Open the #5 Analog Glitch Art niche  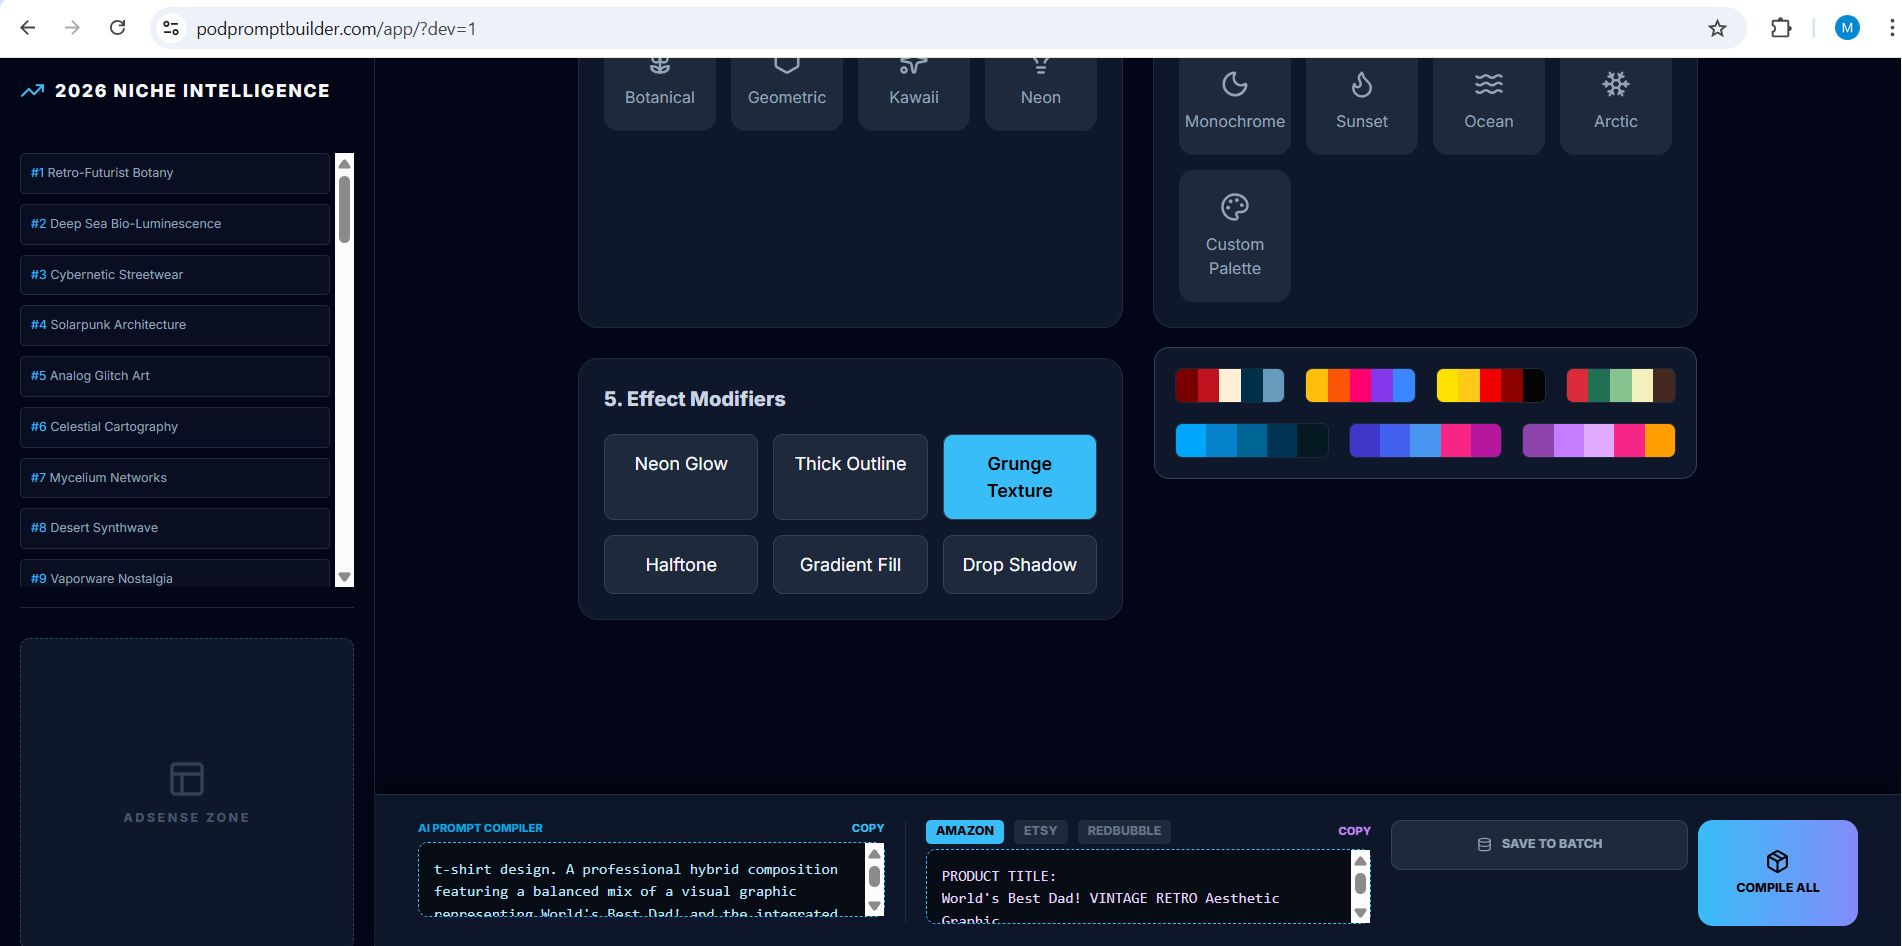[174, 376]
